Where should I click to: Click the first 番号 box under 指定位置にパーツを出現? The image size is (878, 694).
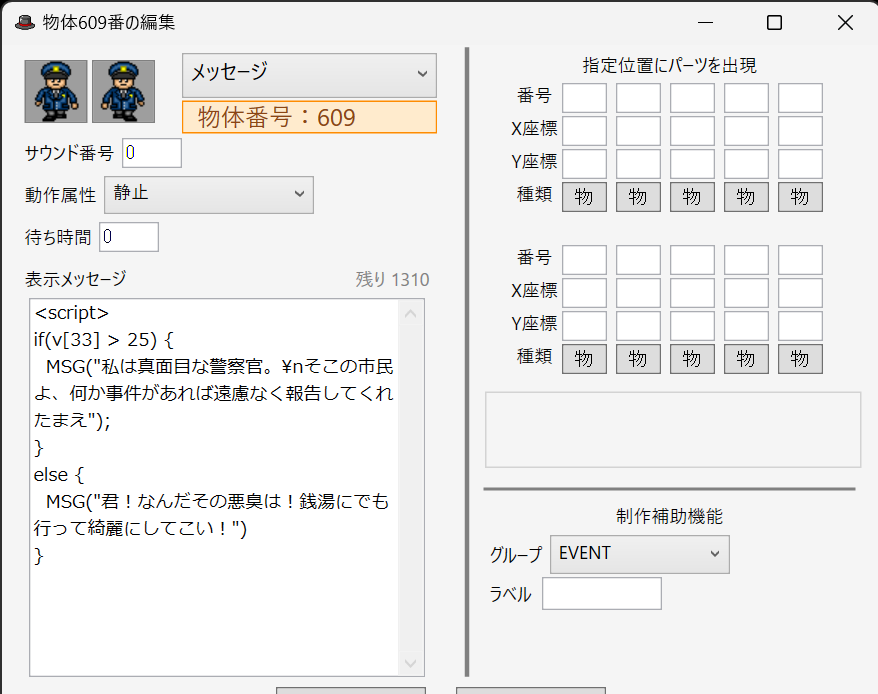[584, 97]
